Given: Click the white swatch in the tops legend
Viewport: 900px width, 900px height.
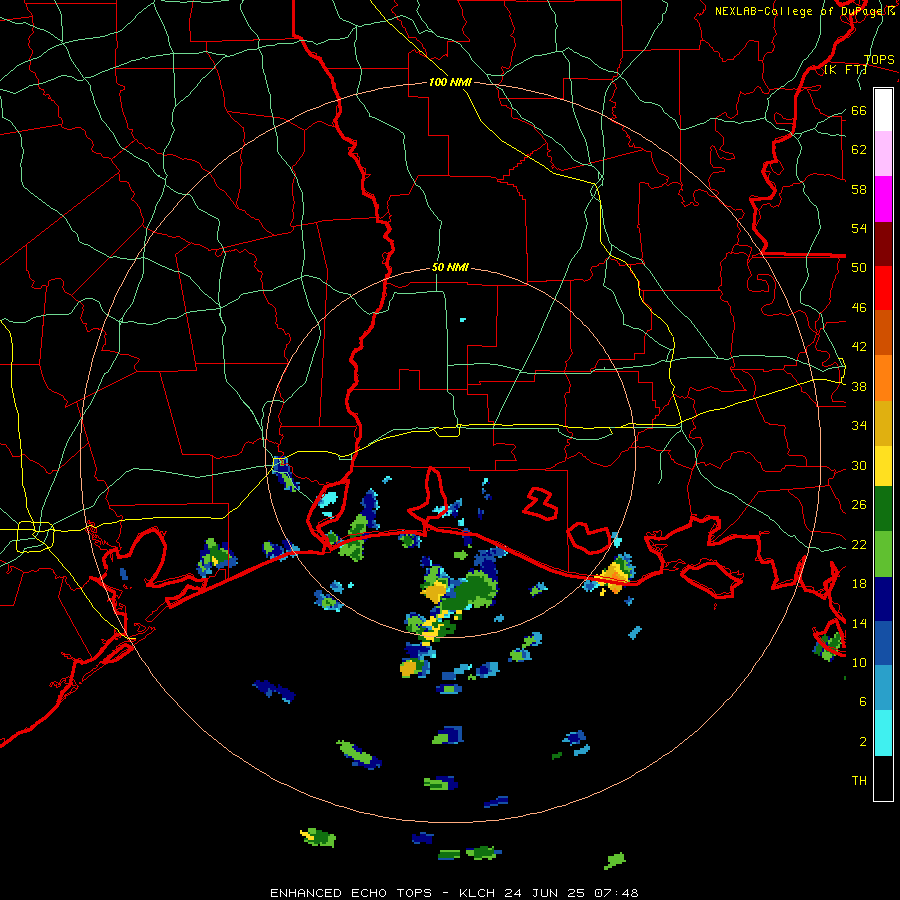Looking at the screenshot, I should [x=883, y=110].
